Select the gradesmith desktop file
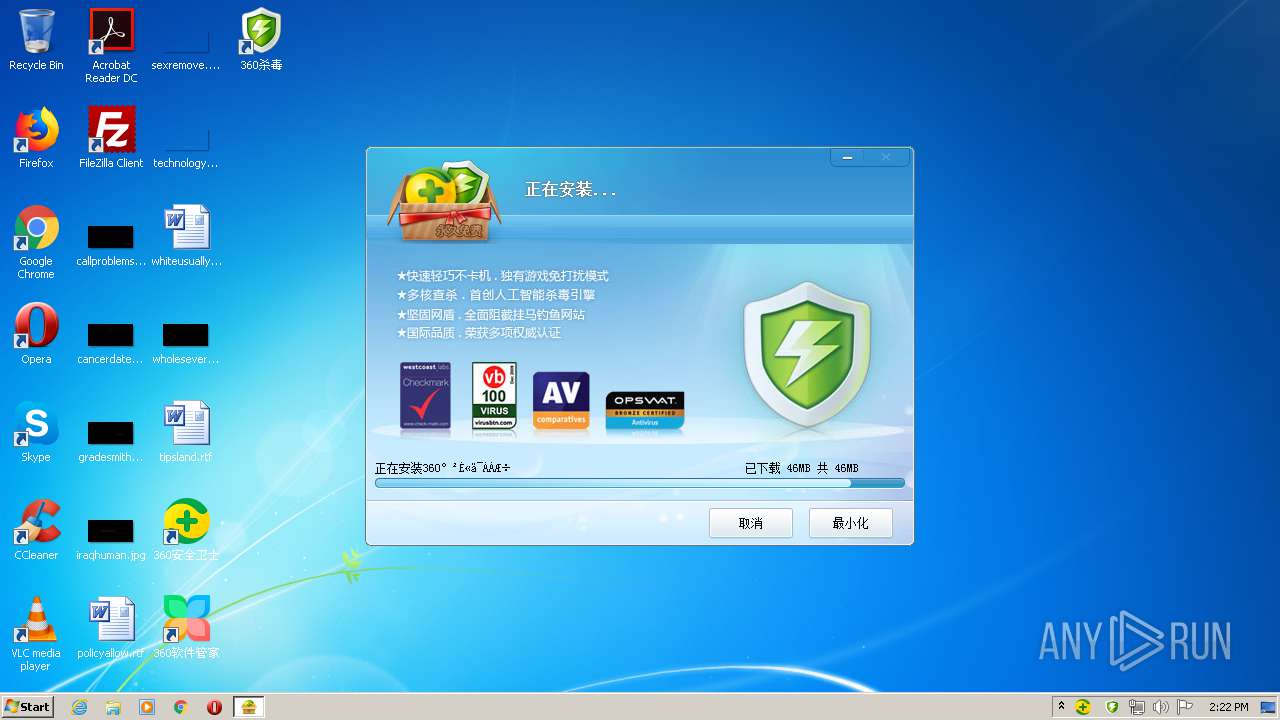This screenshot has height=720, width=1280. click(111, 441)
